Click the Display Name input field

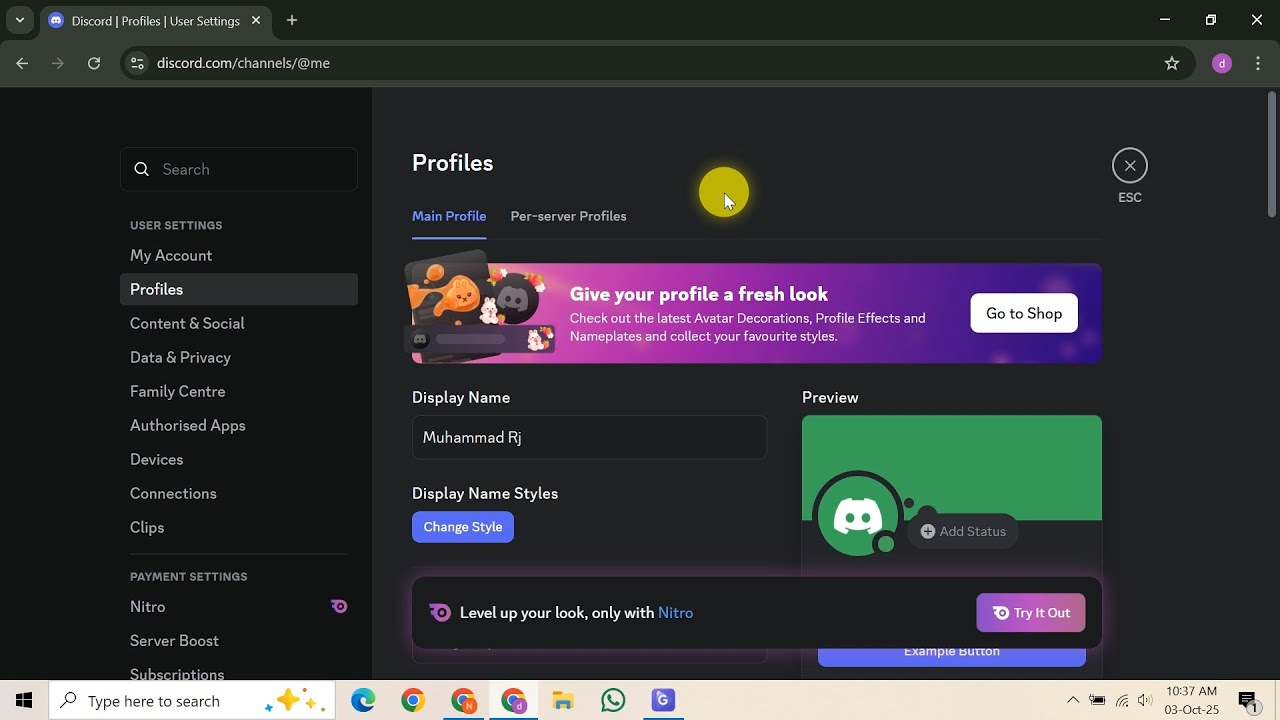[x=589, y=437]
